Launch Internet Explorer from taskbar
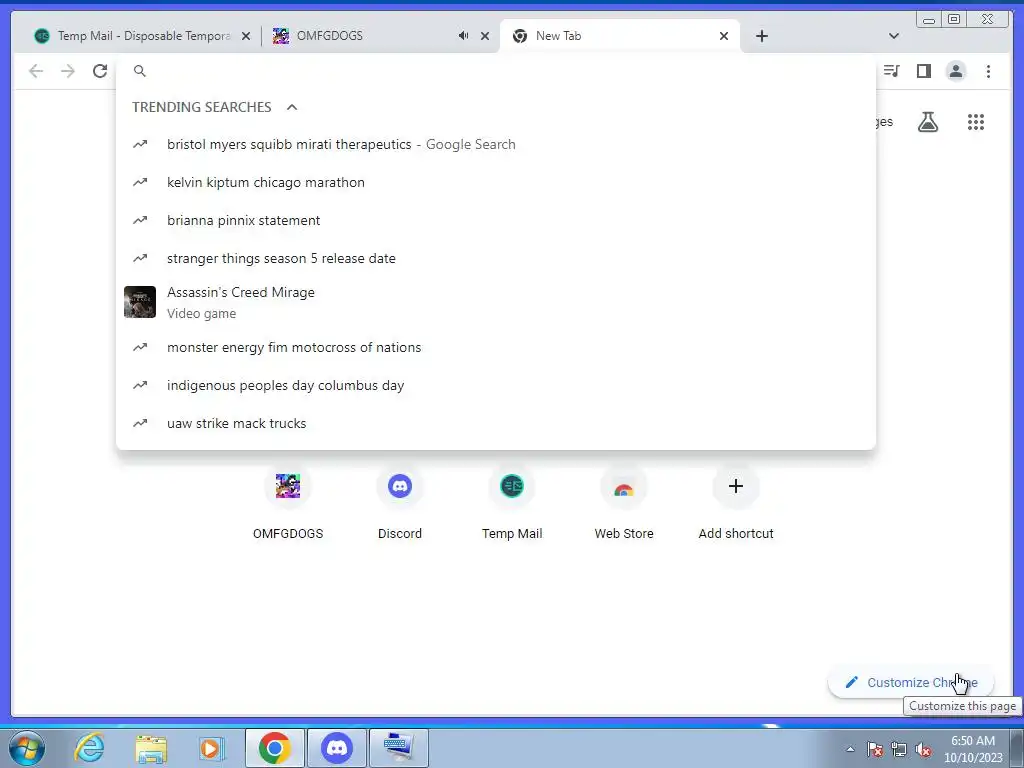 [89, 748]
